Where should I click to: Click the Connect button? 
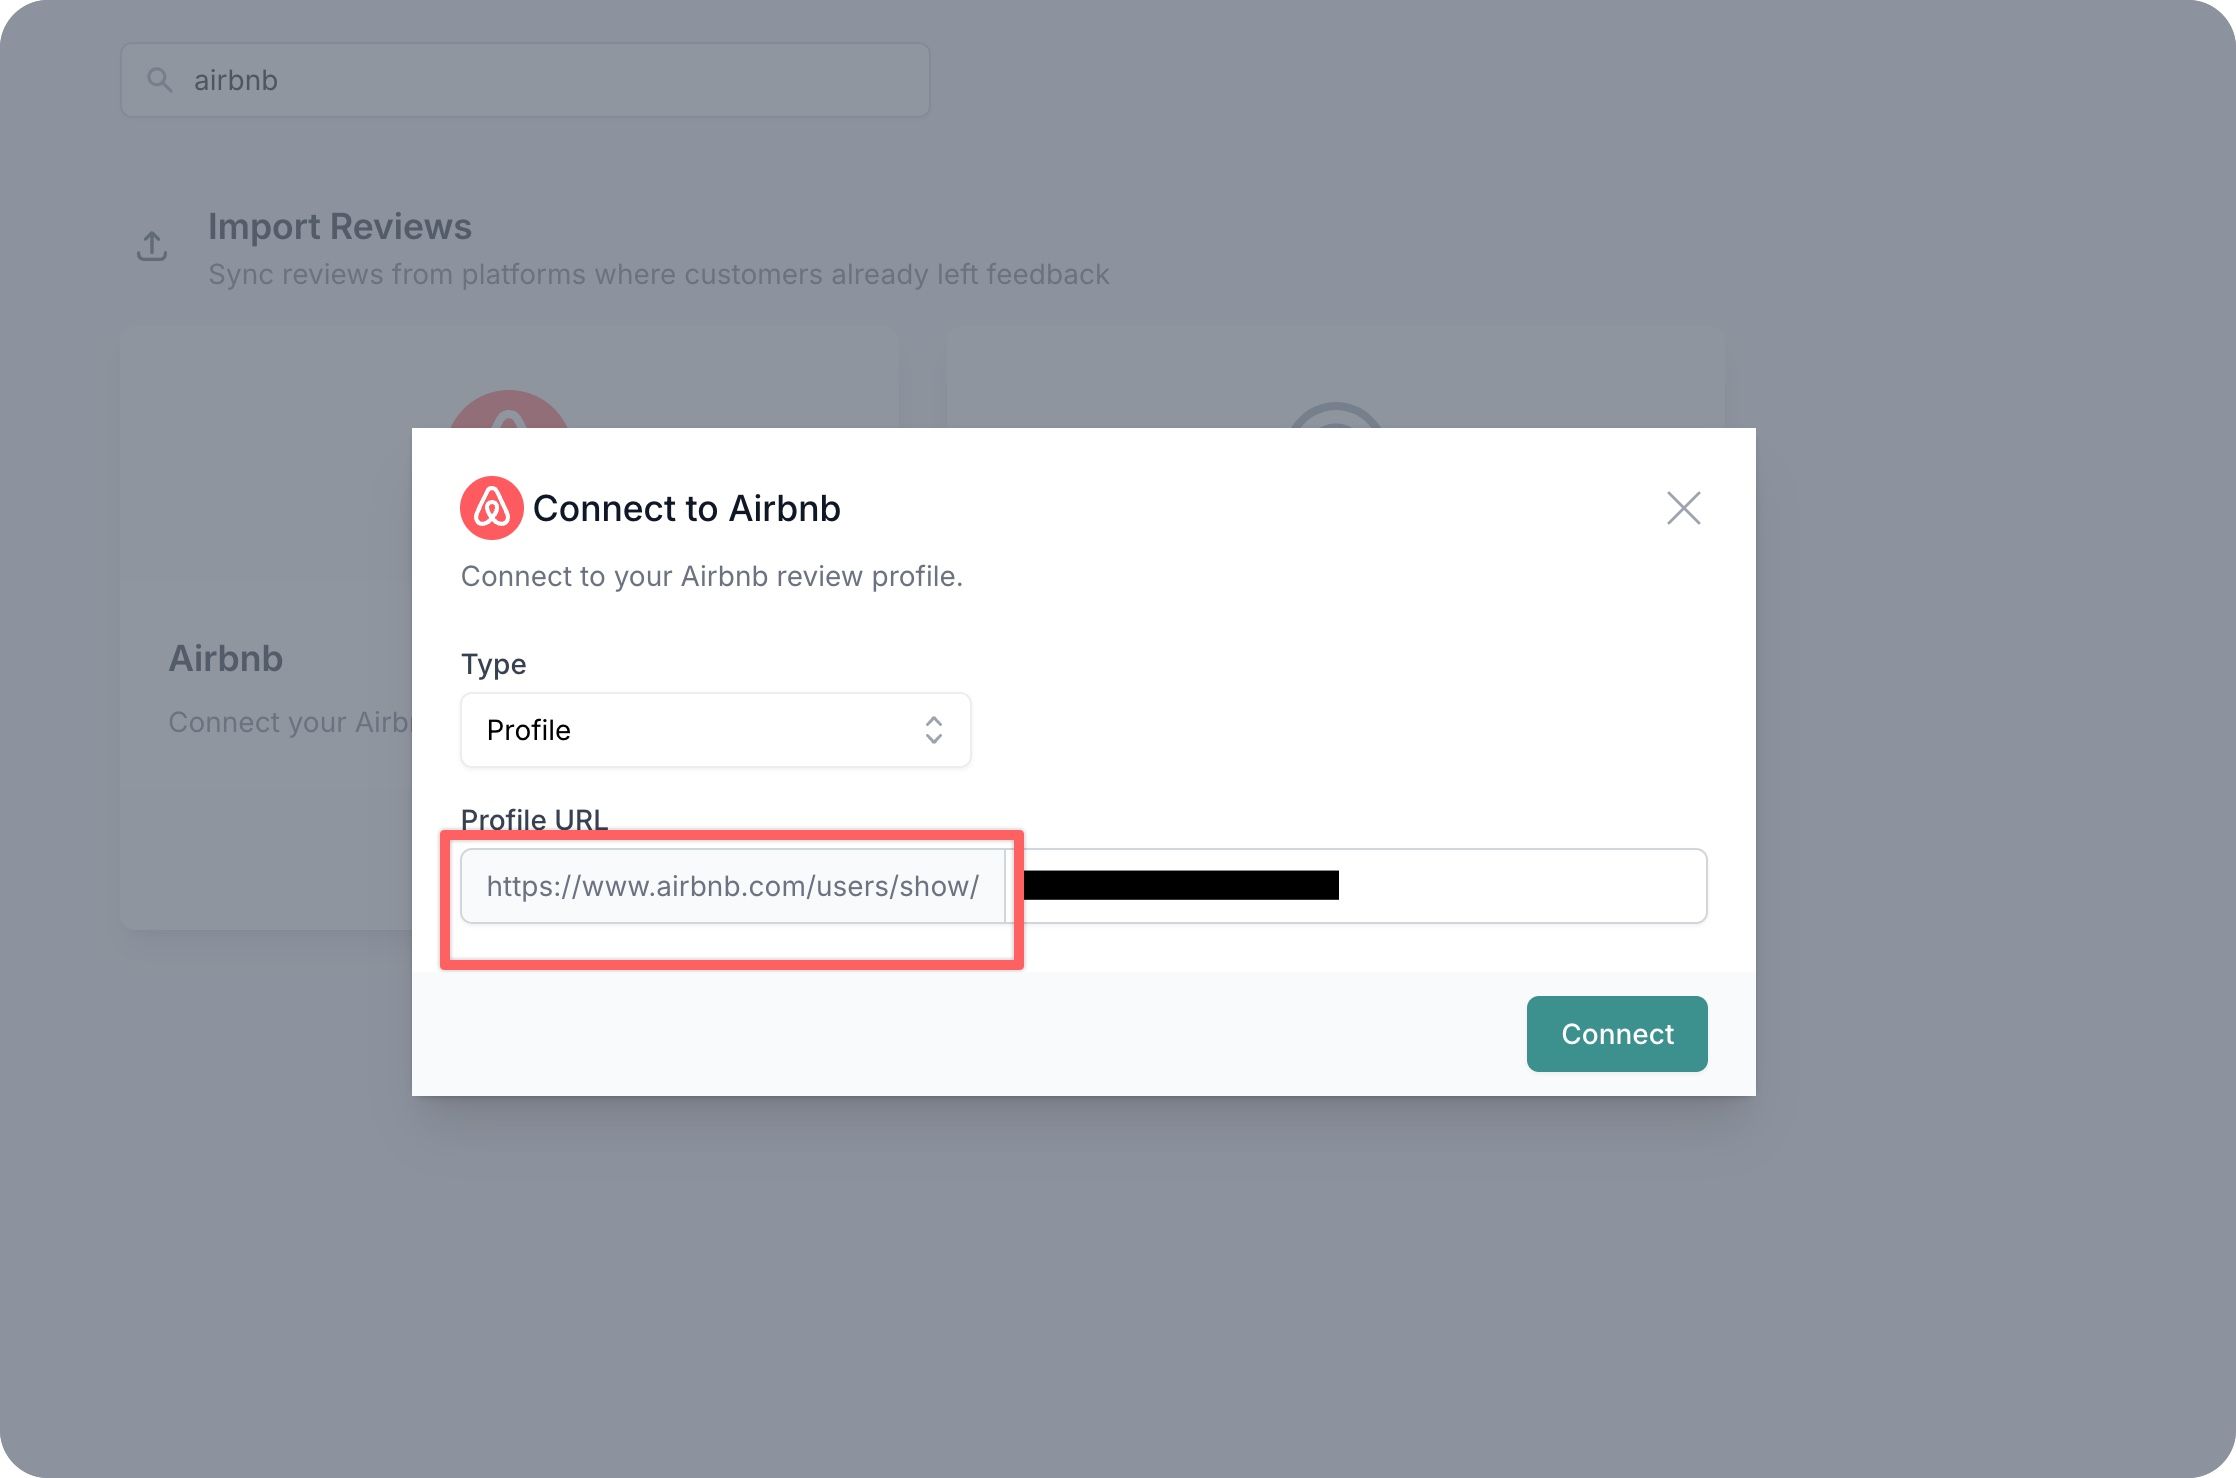1617,1034
